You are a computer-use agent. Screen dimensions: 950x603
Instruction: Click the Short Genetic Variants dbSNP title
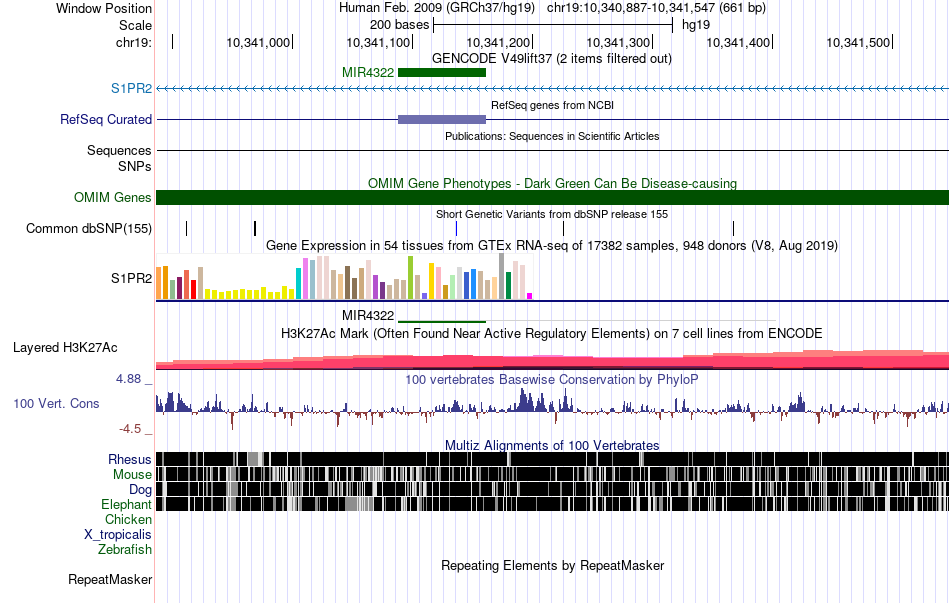(x=552, y=214)
